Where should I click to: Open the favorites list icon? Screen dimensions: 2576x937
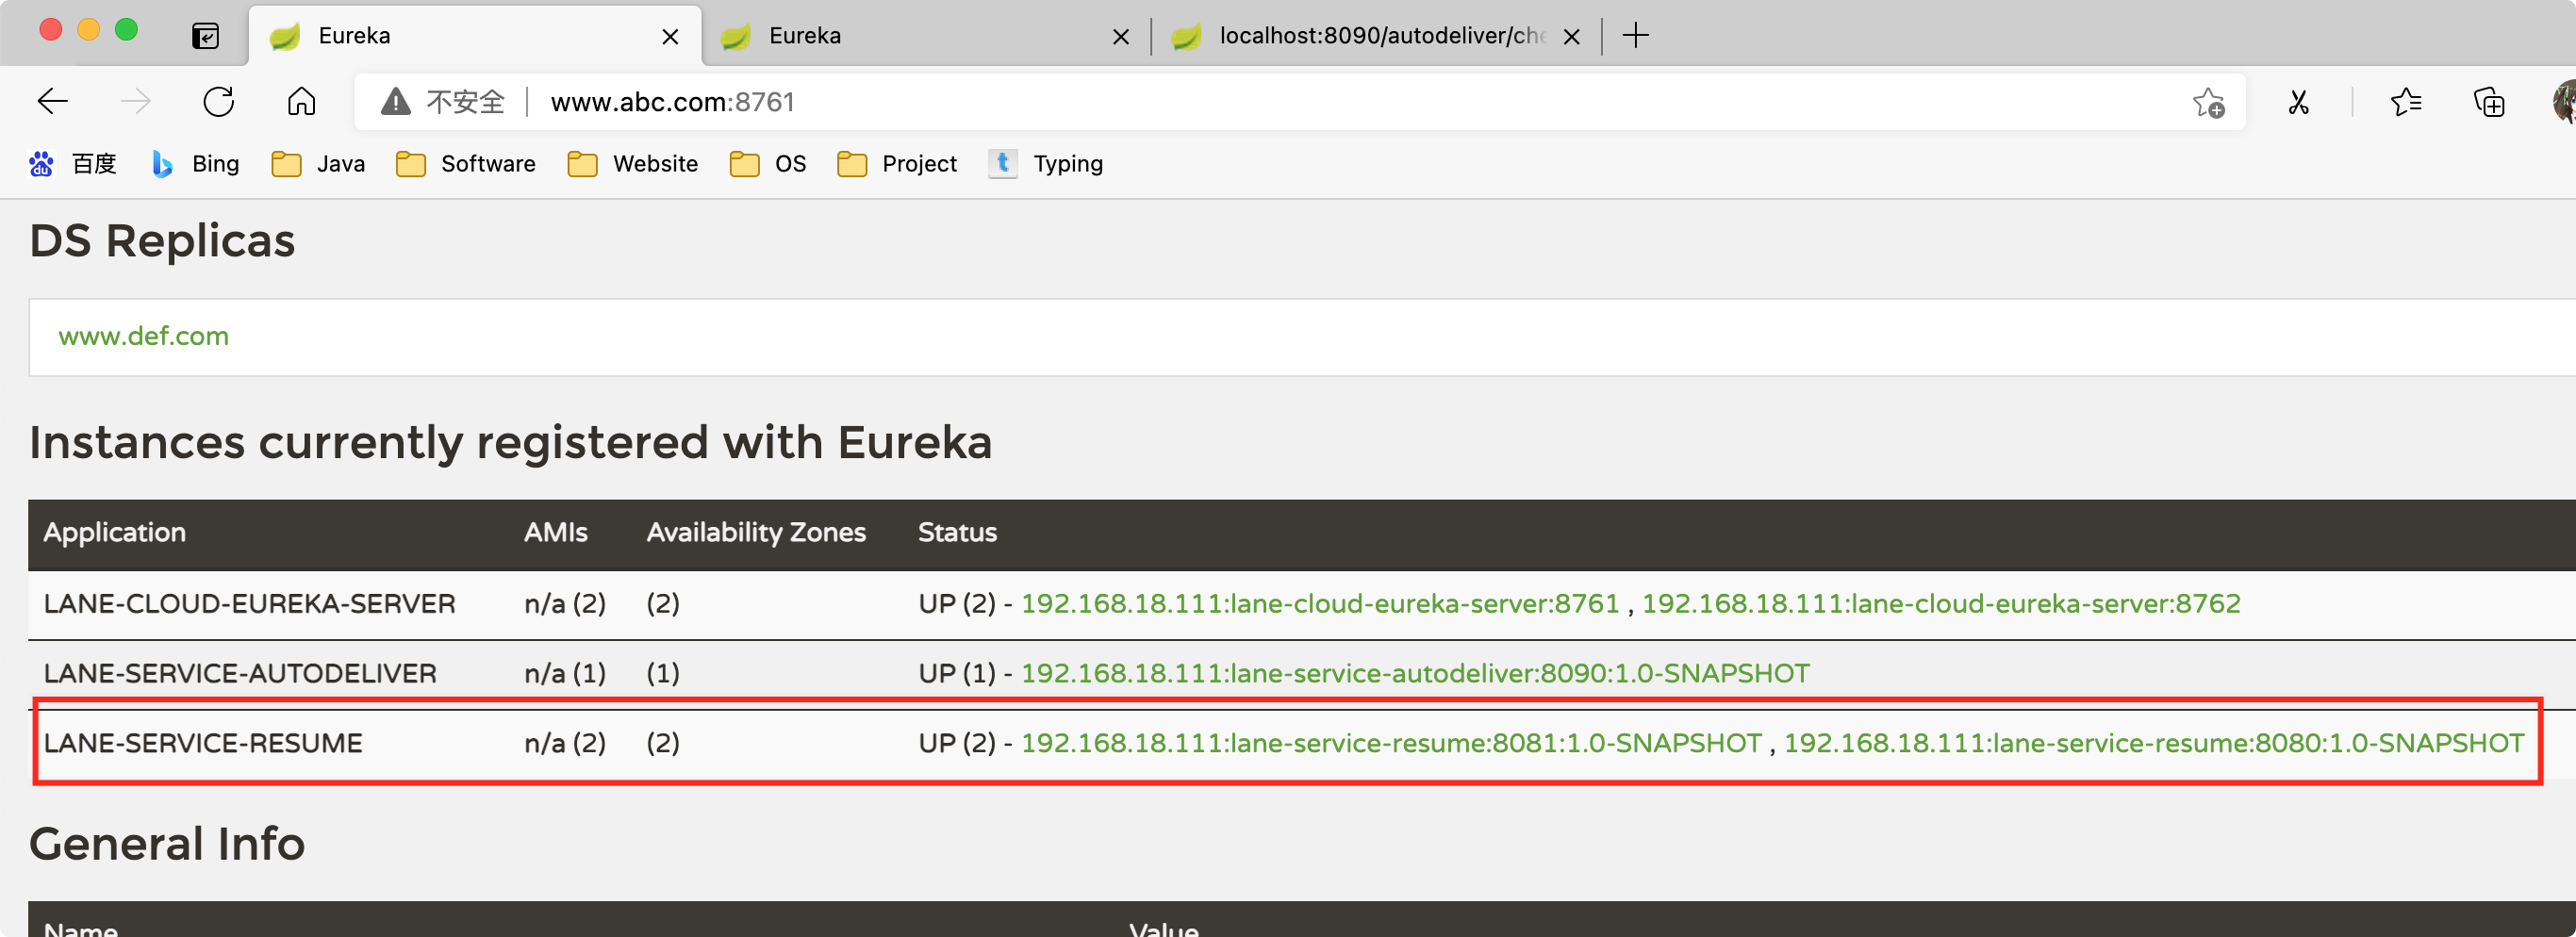click(x=2406, y=102)
